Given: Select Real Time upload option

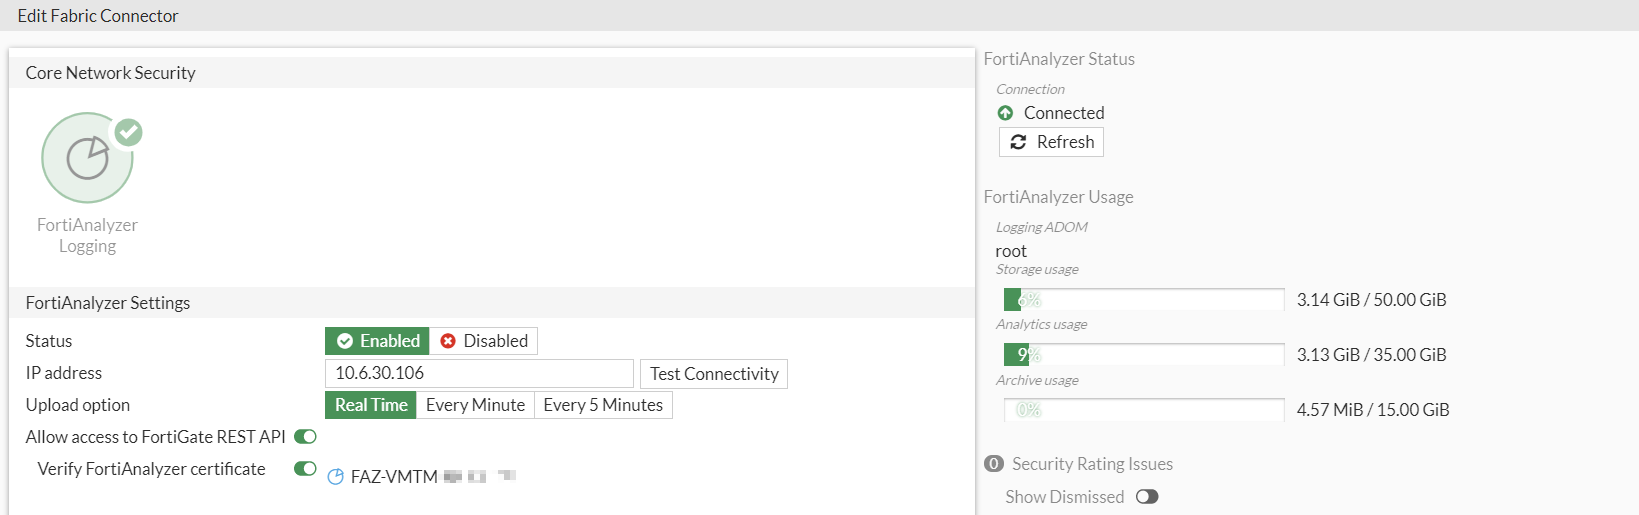Looking at the screenshot, I should pyautogui.click(x=371, y=405).
